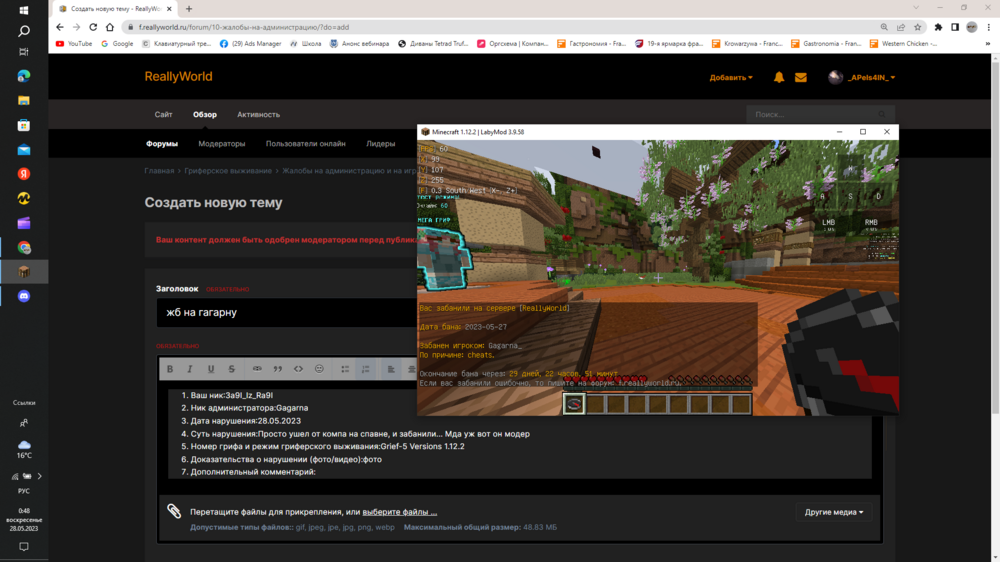Viewport: 1000px width, 562px height.
Task: Launch Microsoft Edge from the taskbar
Action: 24,76
